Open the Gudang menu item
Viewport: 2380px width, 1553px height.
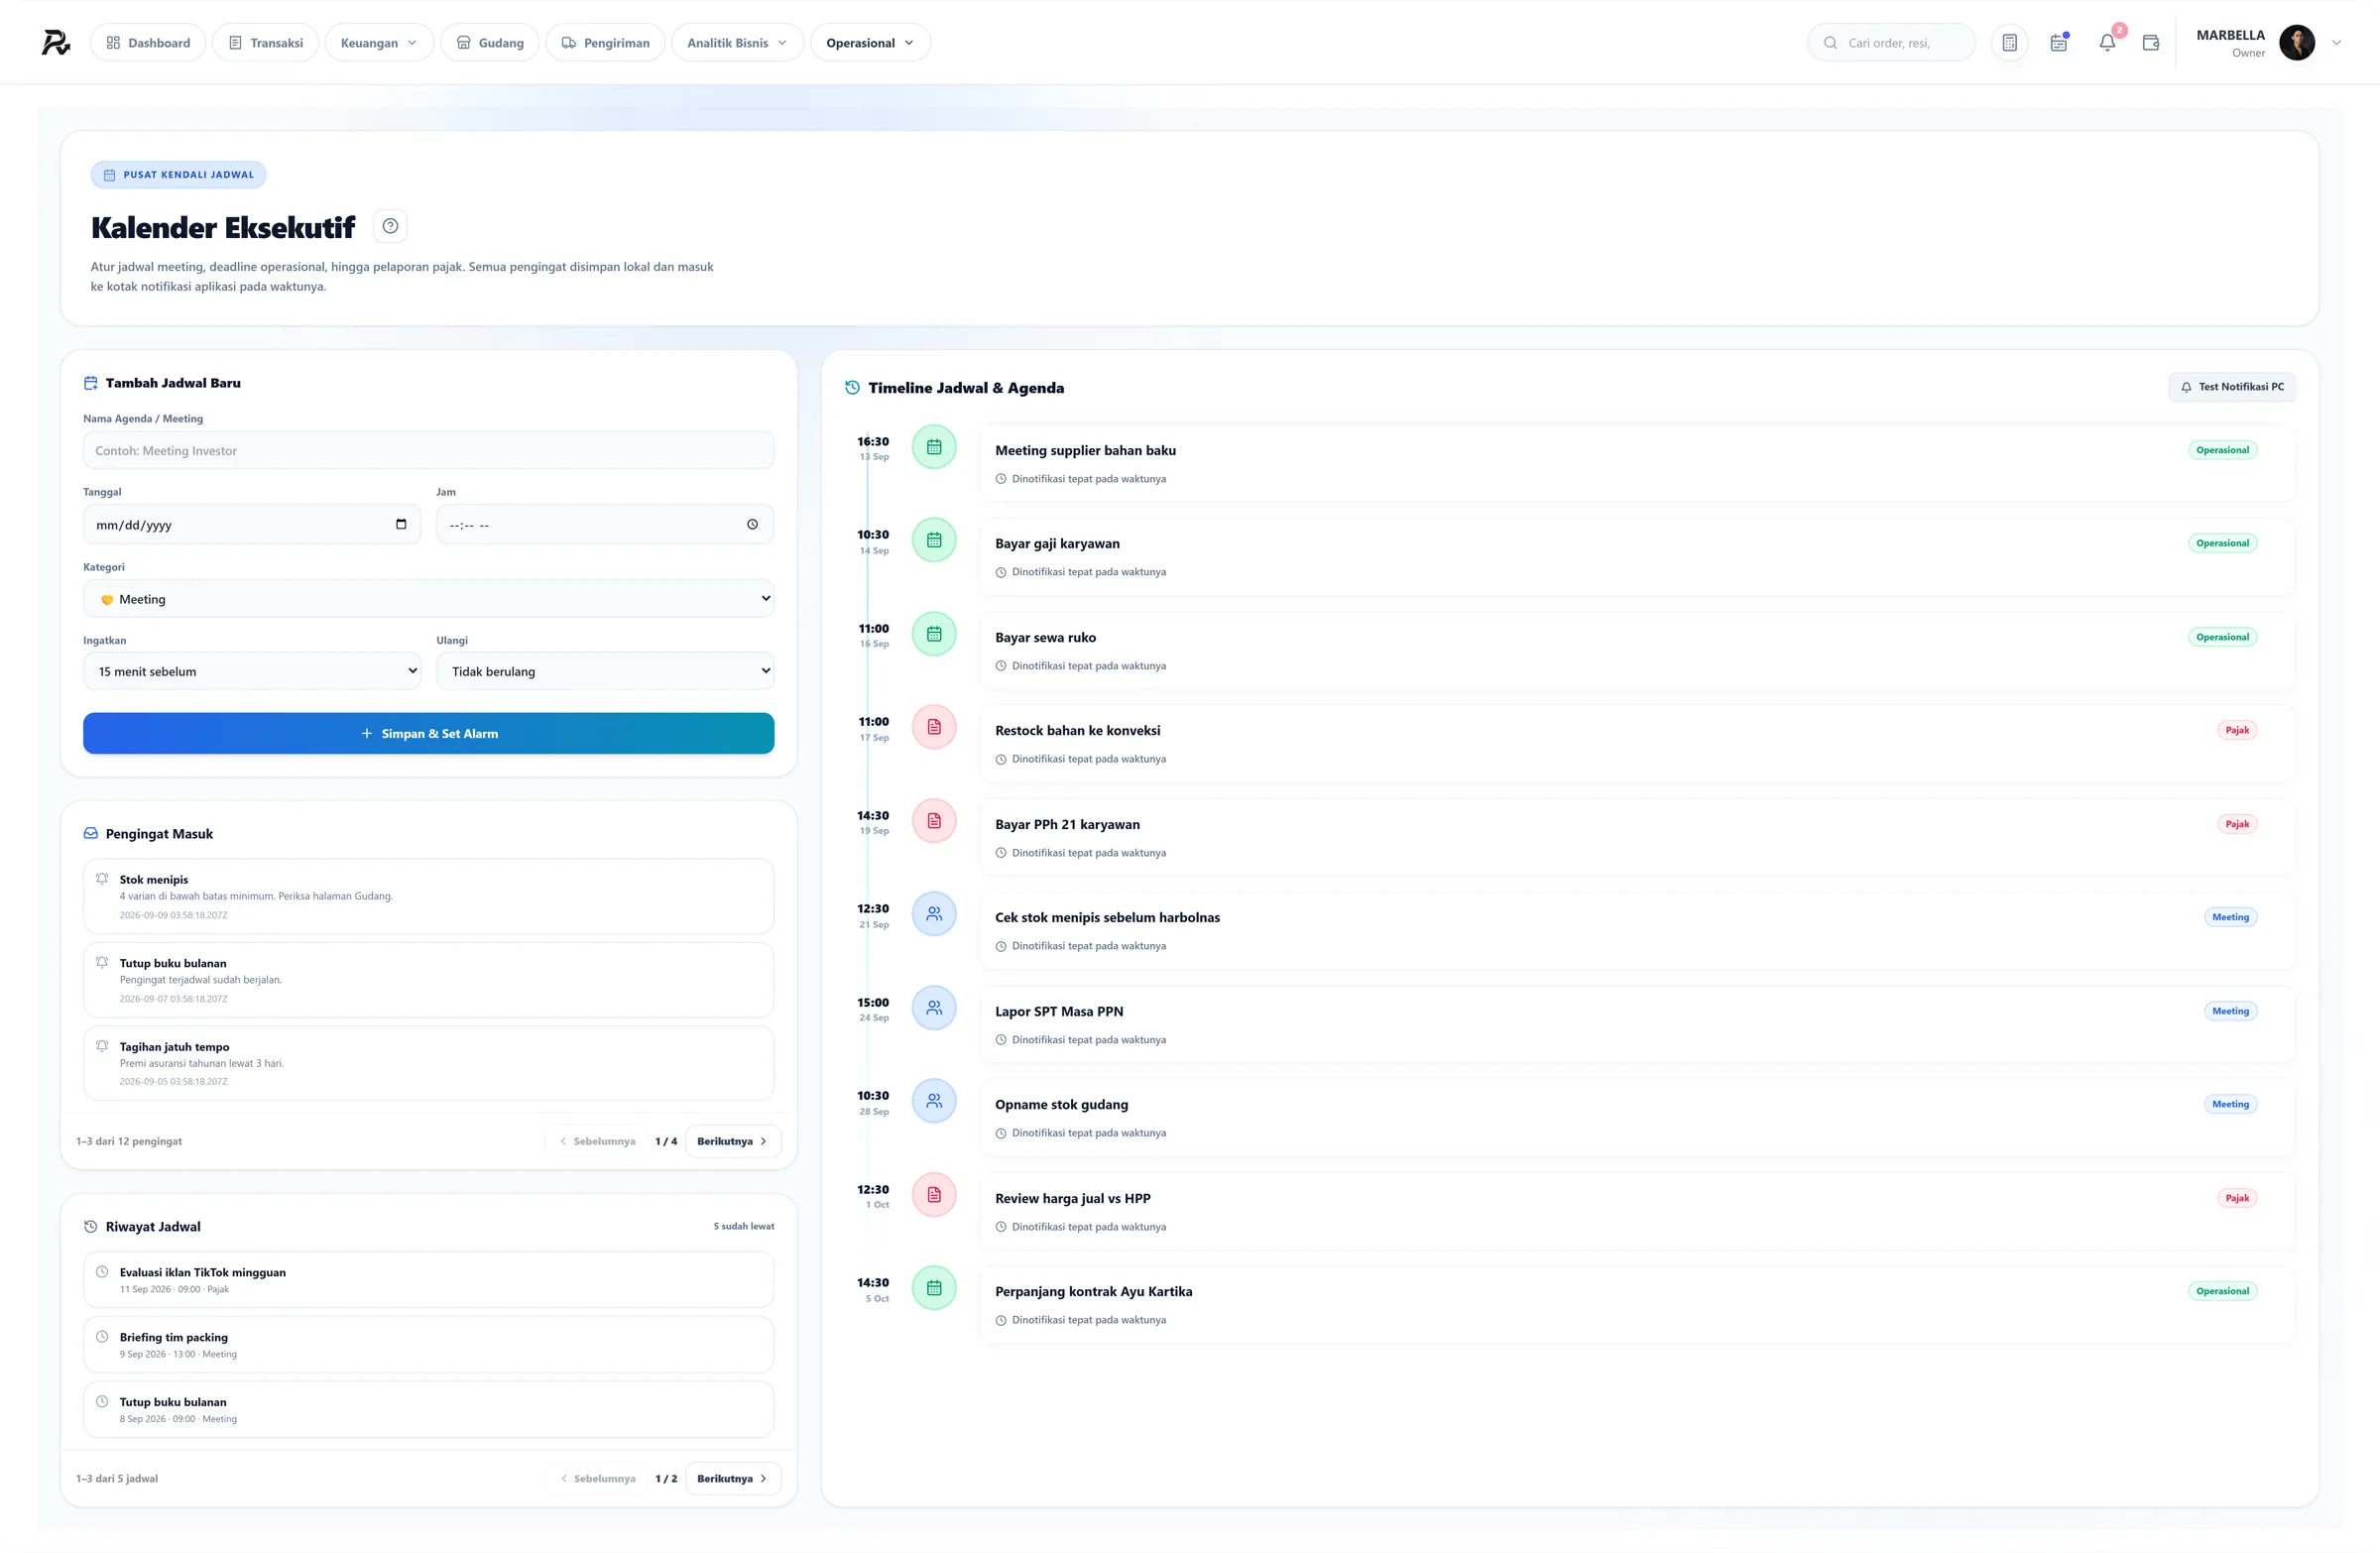click(490, 43)
